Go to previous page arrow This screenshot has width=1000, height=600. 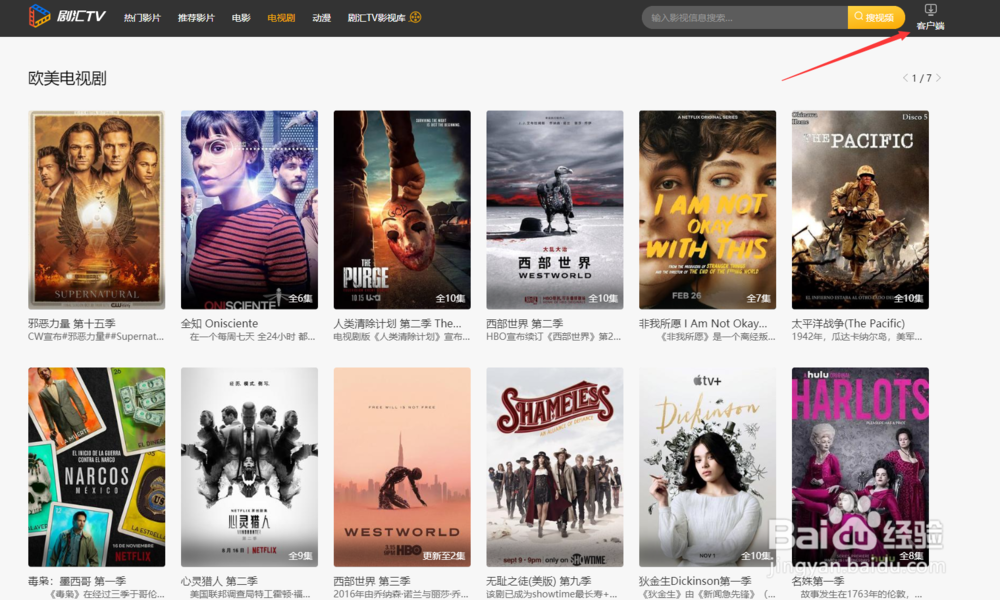pyautogui.click(x=905, y=78)
